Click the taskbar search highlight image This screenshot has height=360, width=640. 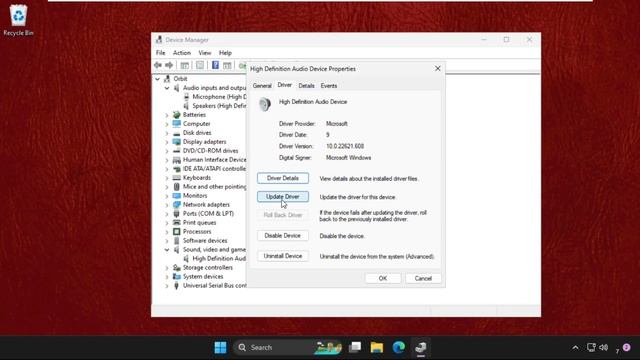328,347
